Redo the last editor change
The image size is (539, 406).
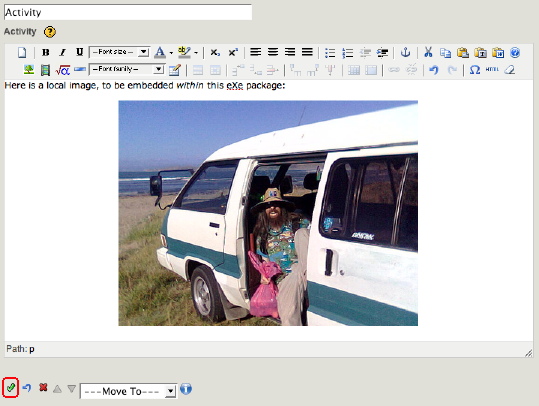pos(452,70)
